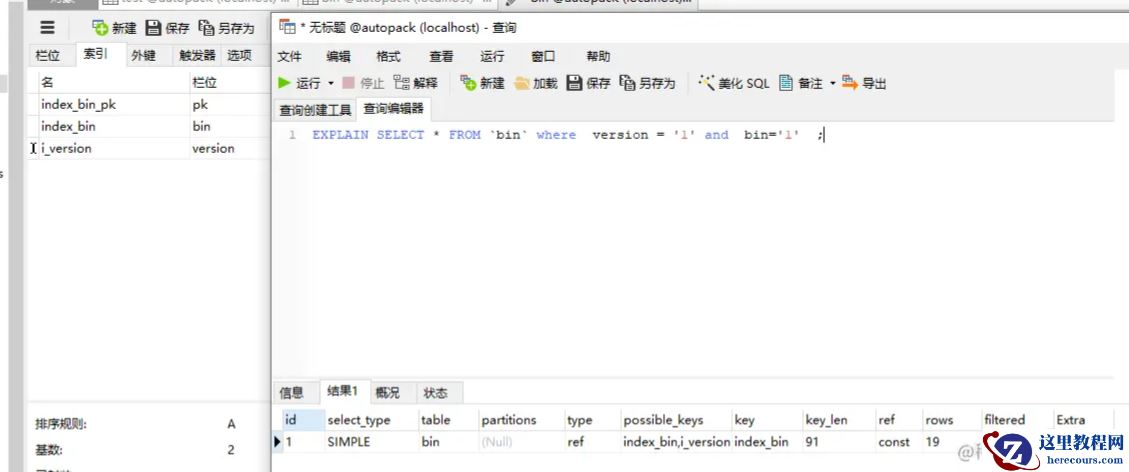The image size is (1129, 472).
Task: Click the row indicator arrow for row 1
Action: coord(277,442)
